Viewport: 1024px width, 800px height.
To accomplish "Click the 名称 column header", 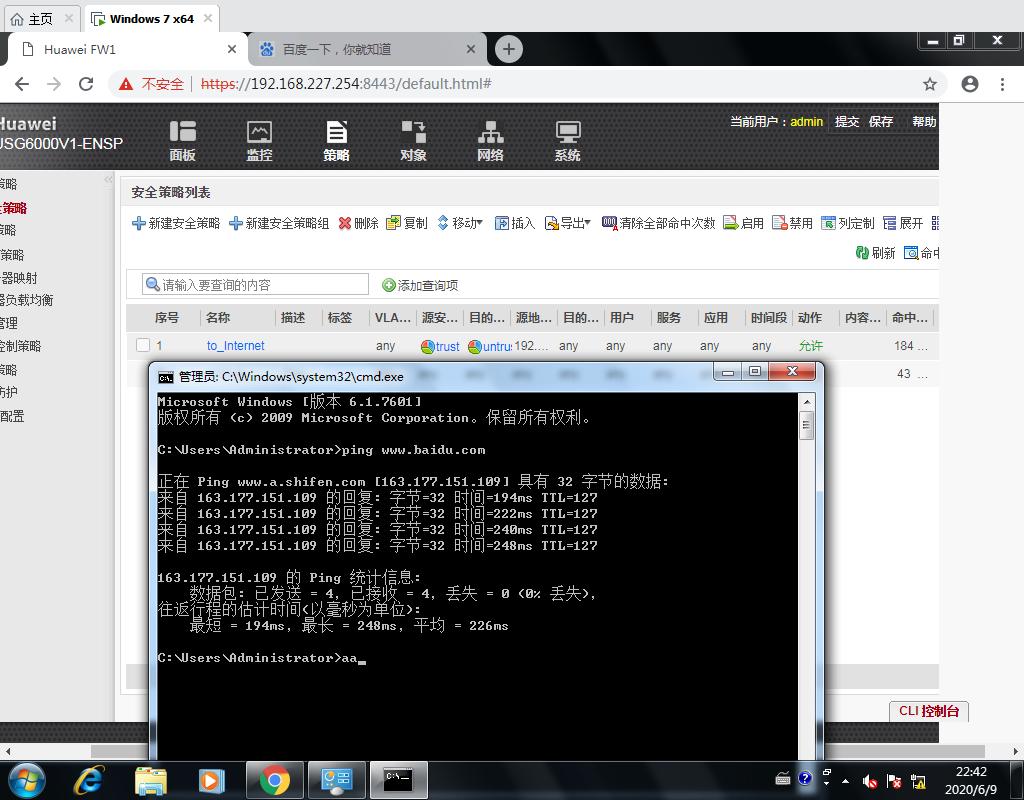I will point(218,317).
